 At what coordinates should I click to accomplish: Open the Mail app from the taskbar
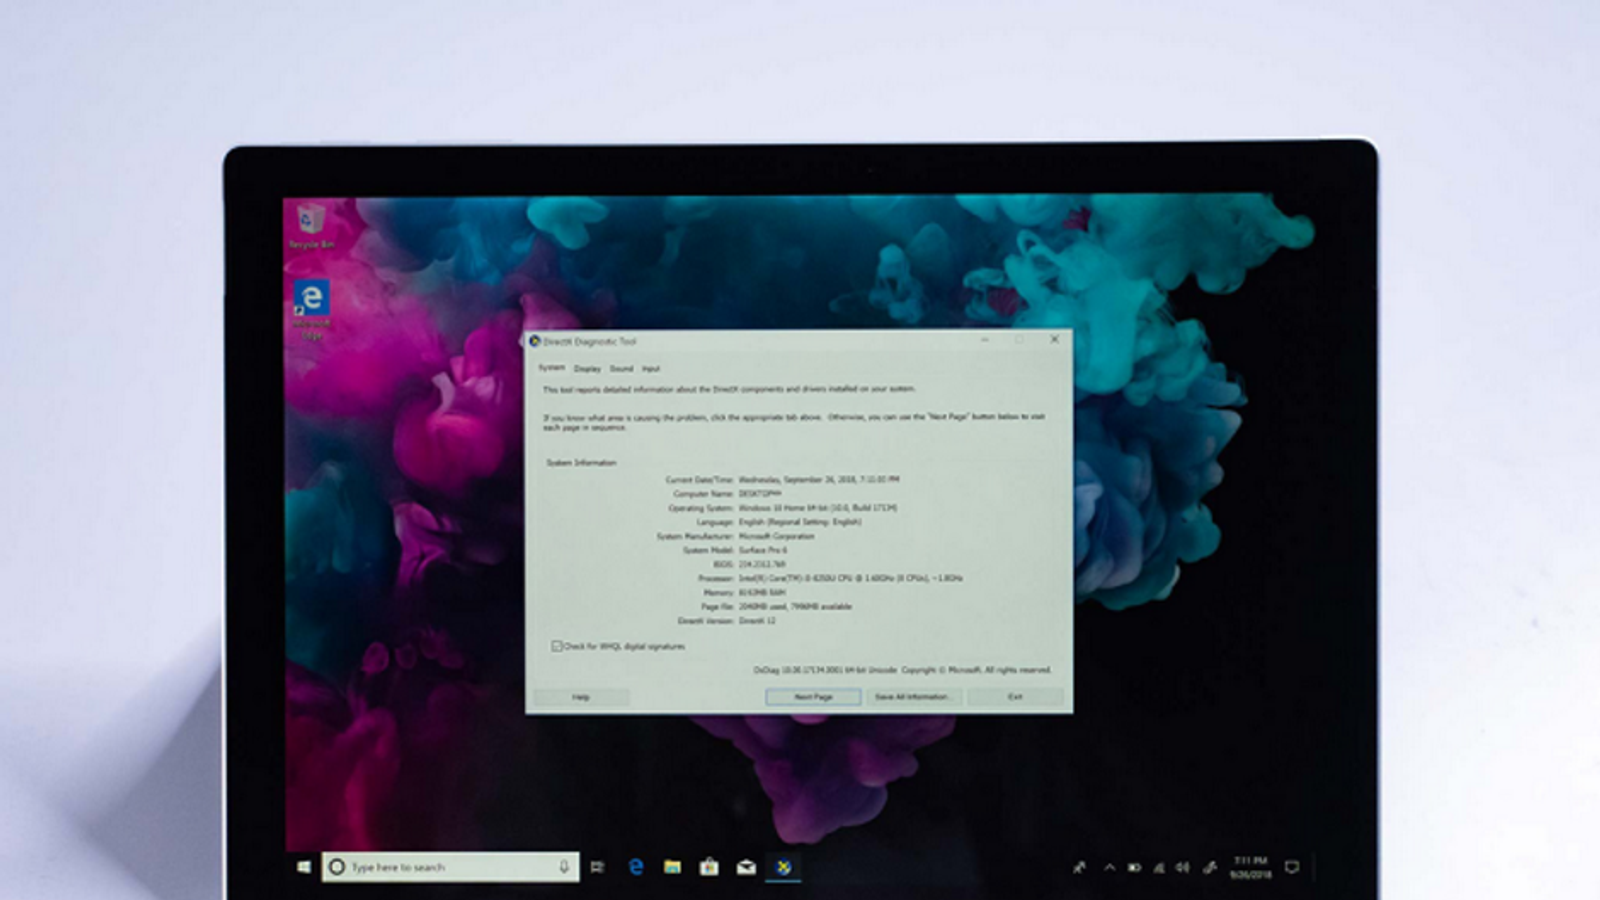point(746,867)
